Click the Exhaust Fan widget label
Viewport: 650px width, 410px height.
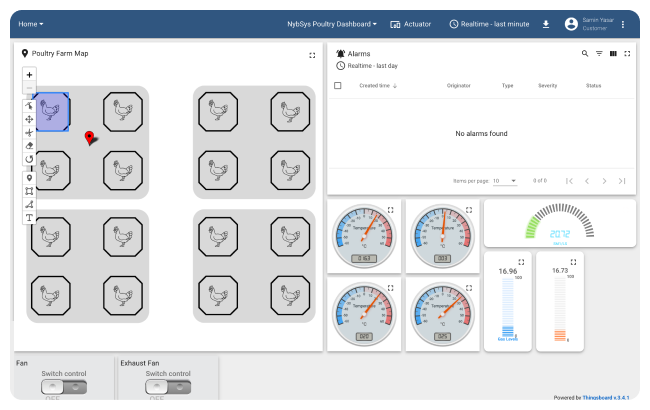pos(140,363)
